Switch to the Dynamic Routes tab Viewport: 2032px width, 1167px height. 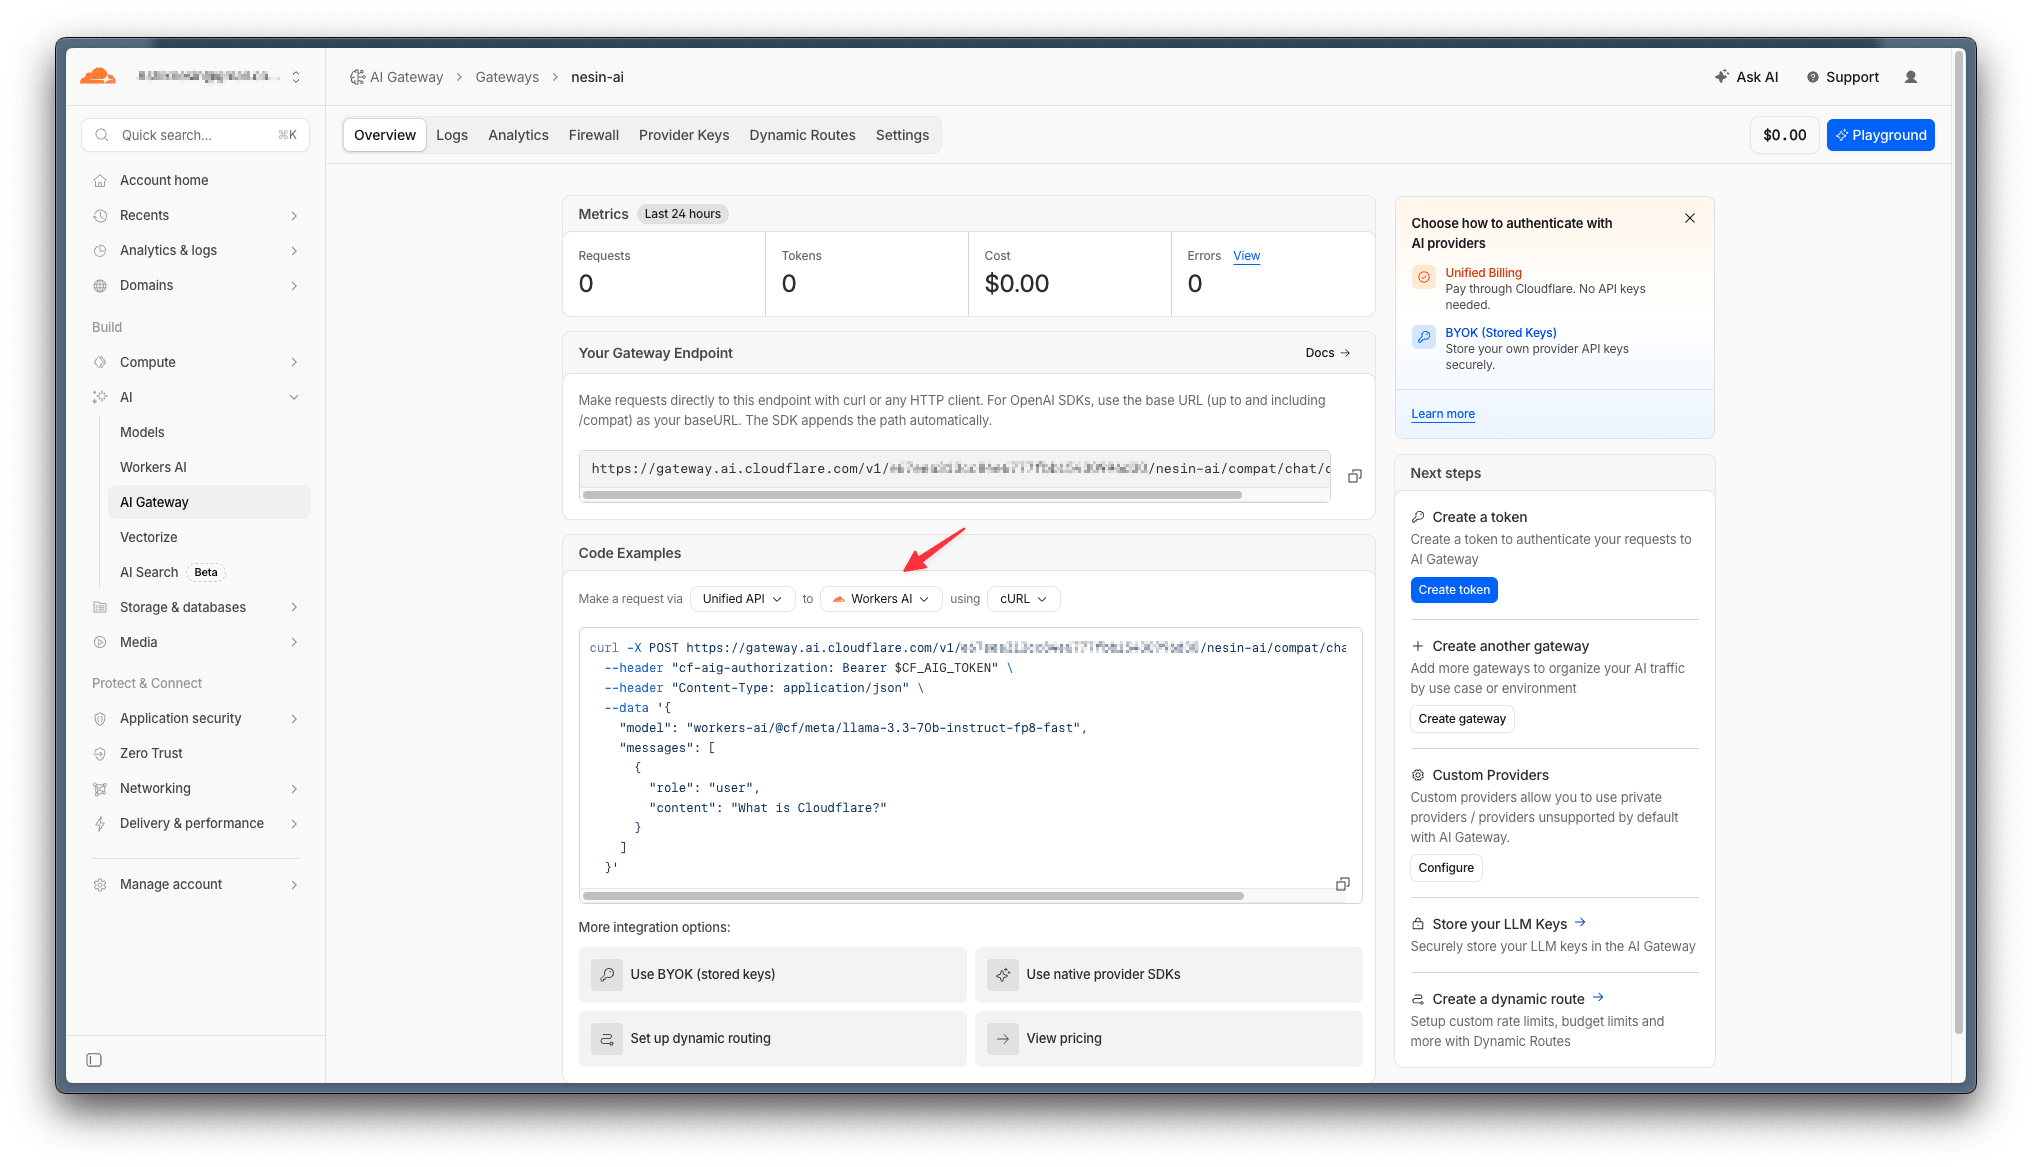[802, 135]
